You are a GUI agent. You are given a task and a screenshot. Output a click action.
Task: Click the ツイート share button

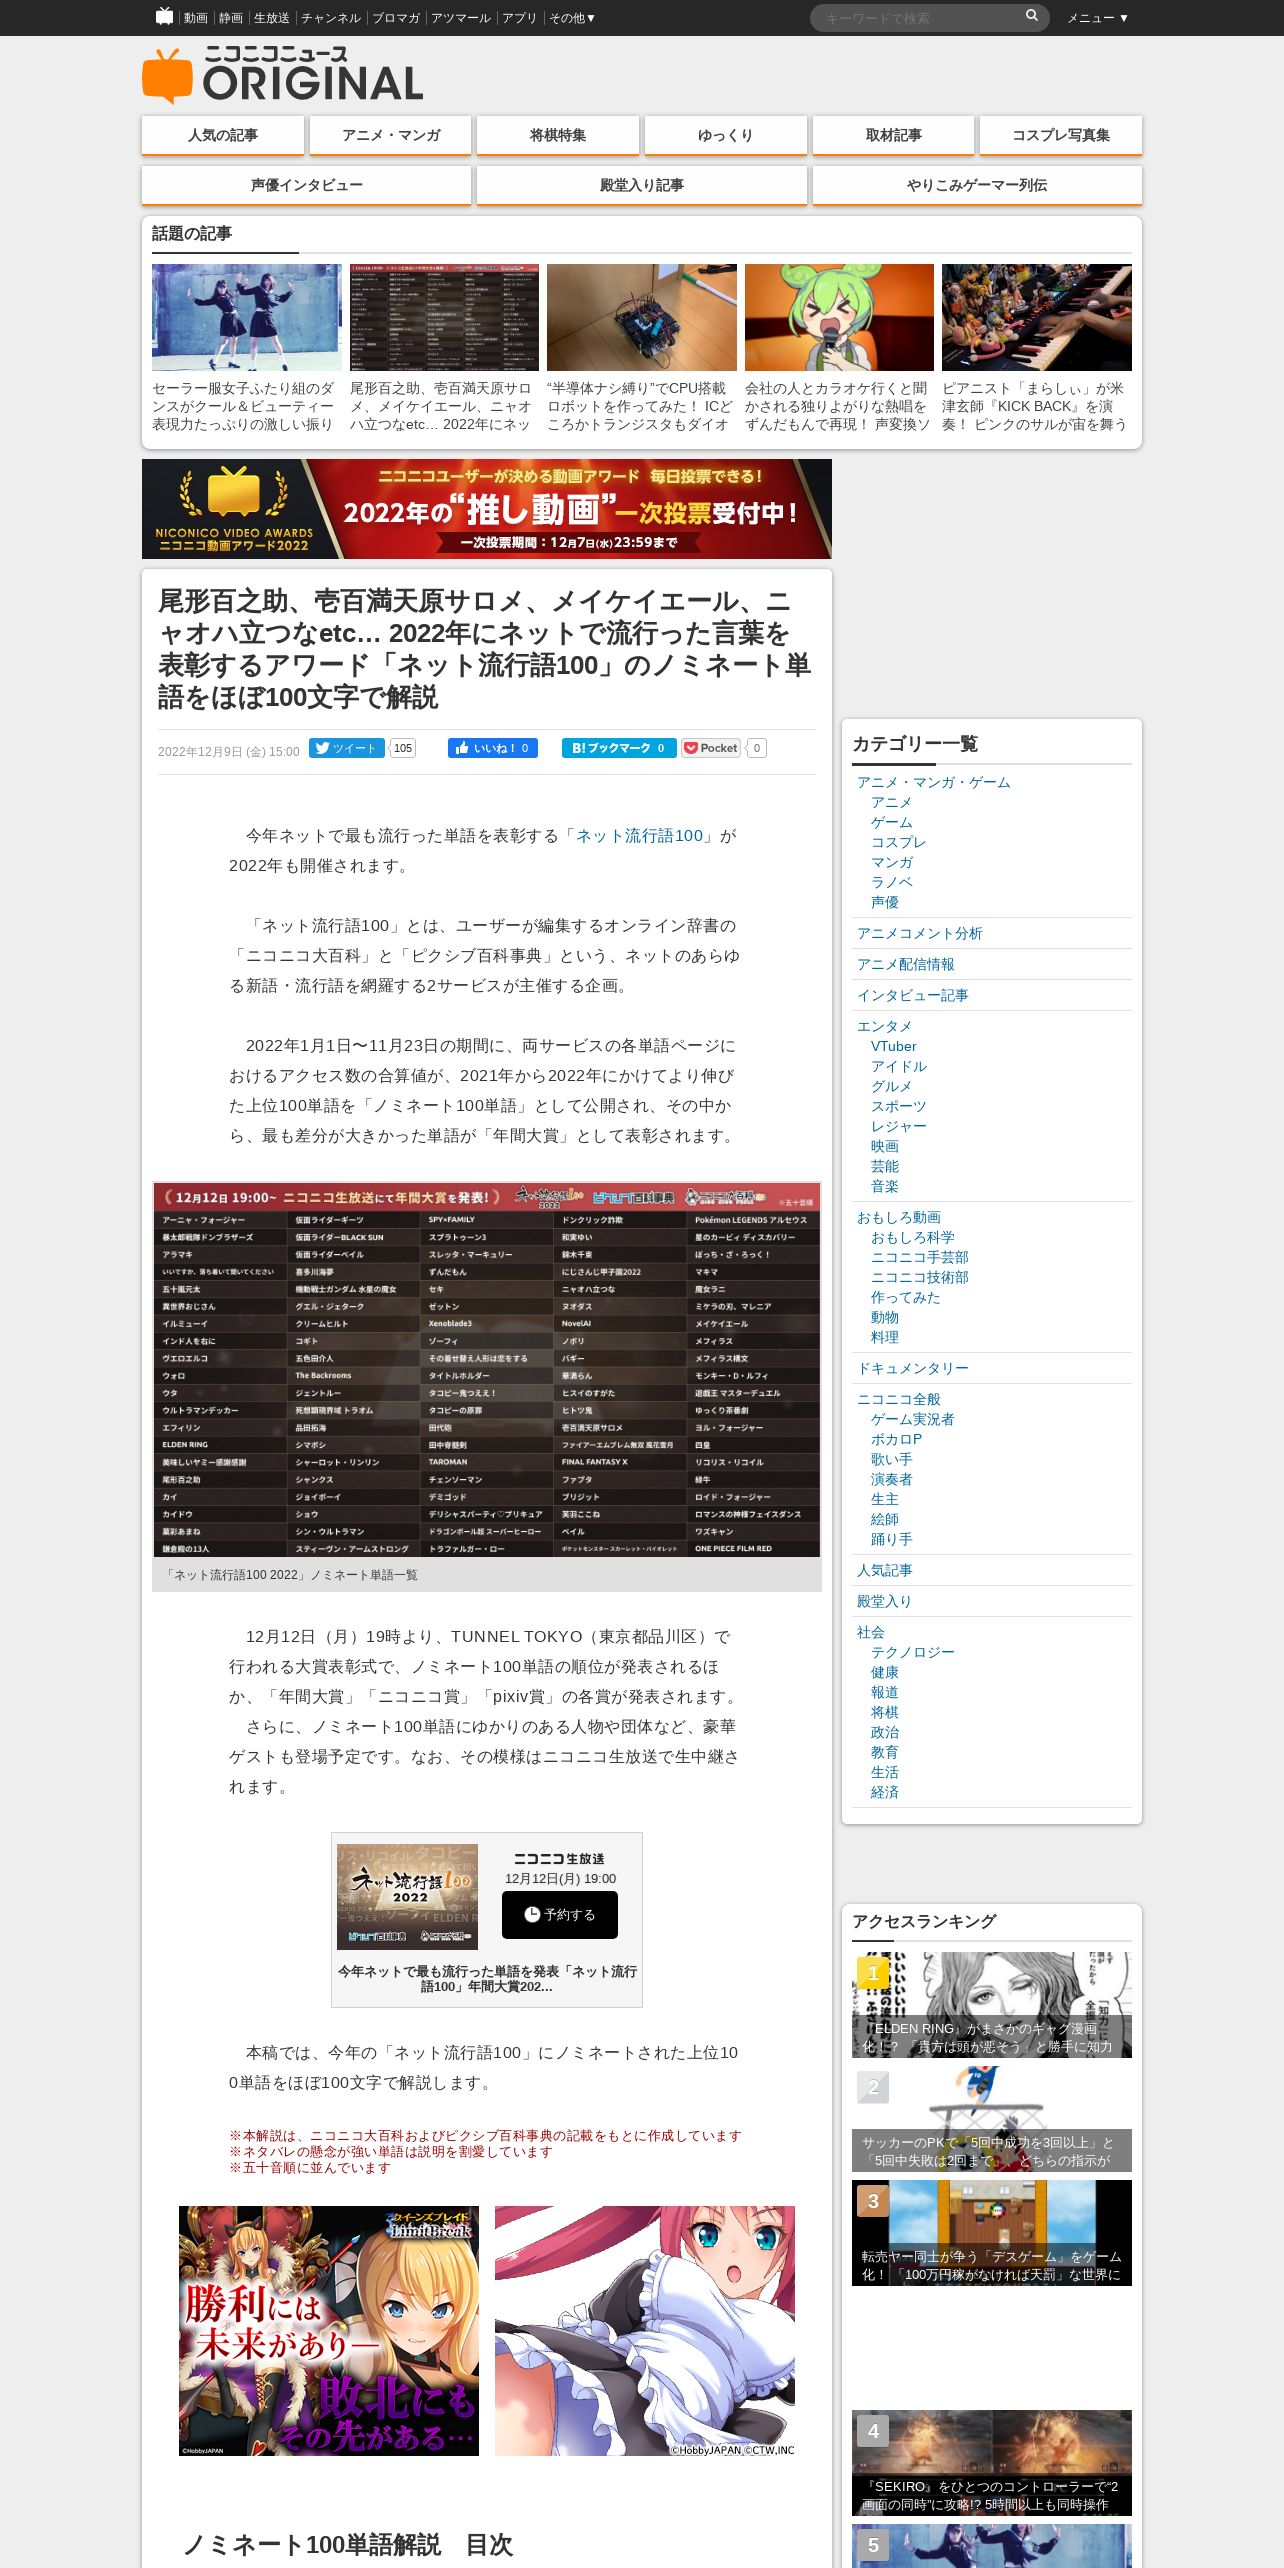347,748
